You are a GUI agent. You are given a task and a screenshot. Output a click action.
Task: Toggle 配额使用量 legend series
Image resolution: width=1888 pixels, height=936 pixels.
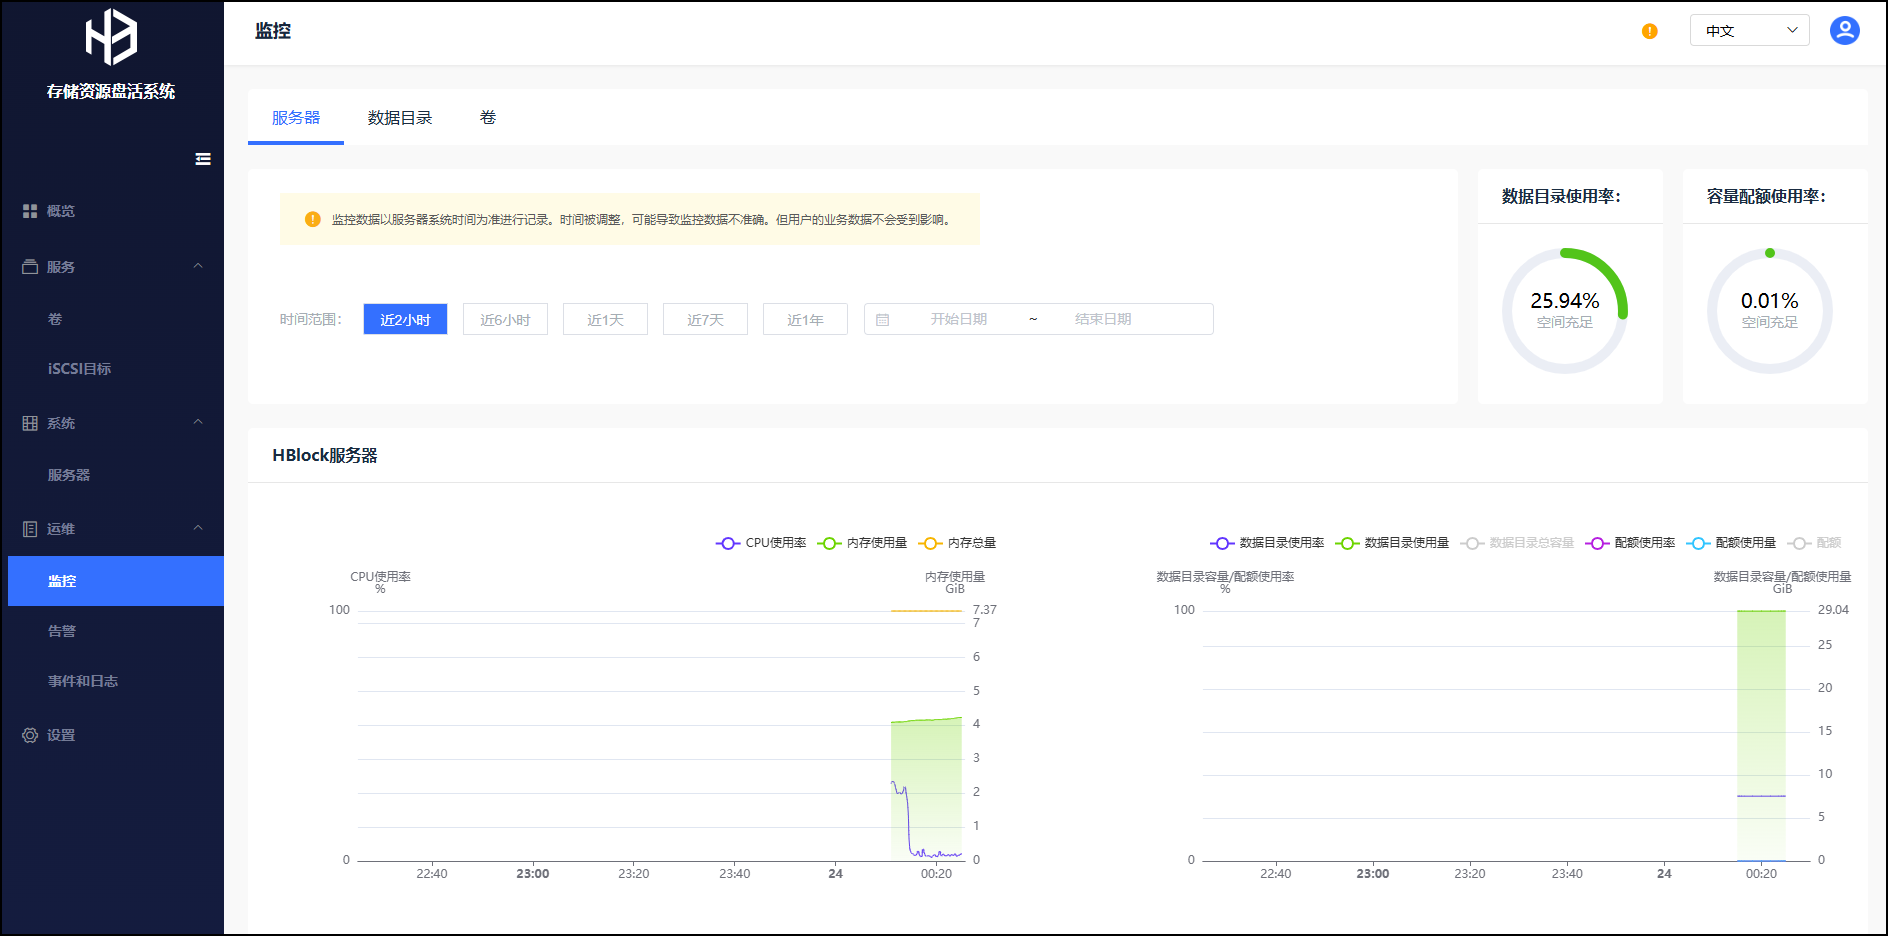[x=1731, y=543]
